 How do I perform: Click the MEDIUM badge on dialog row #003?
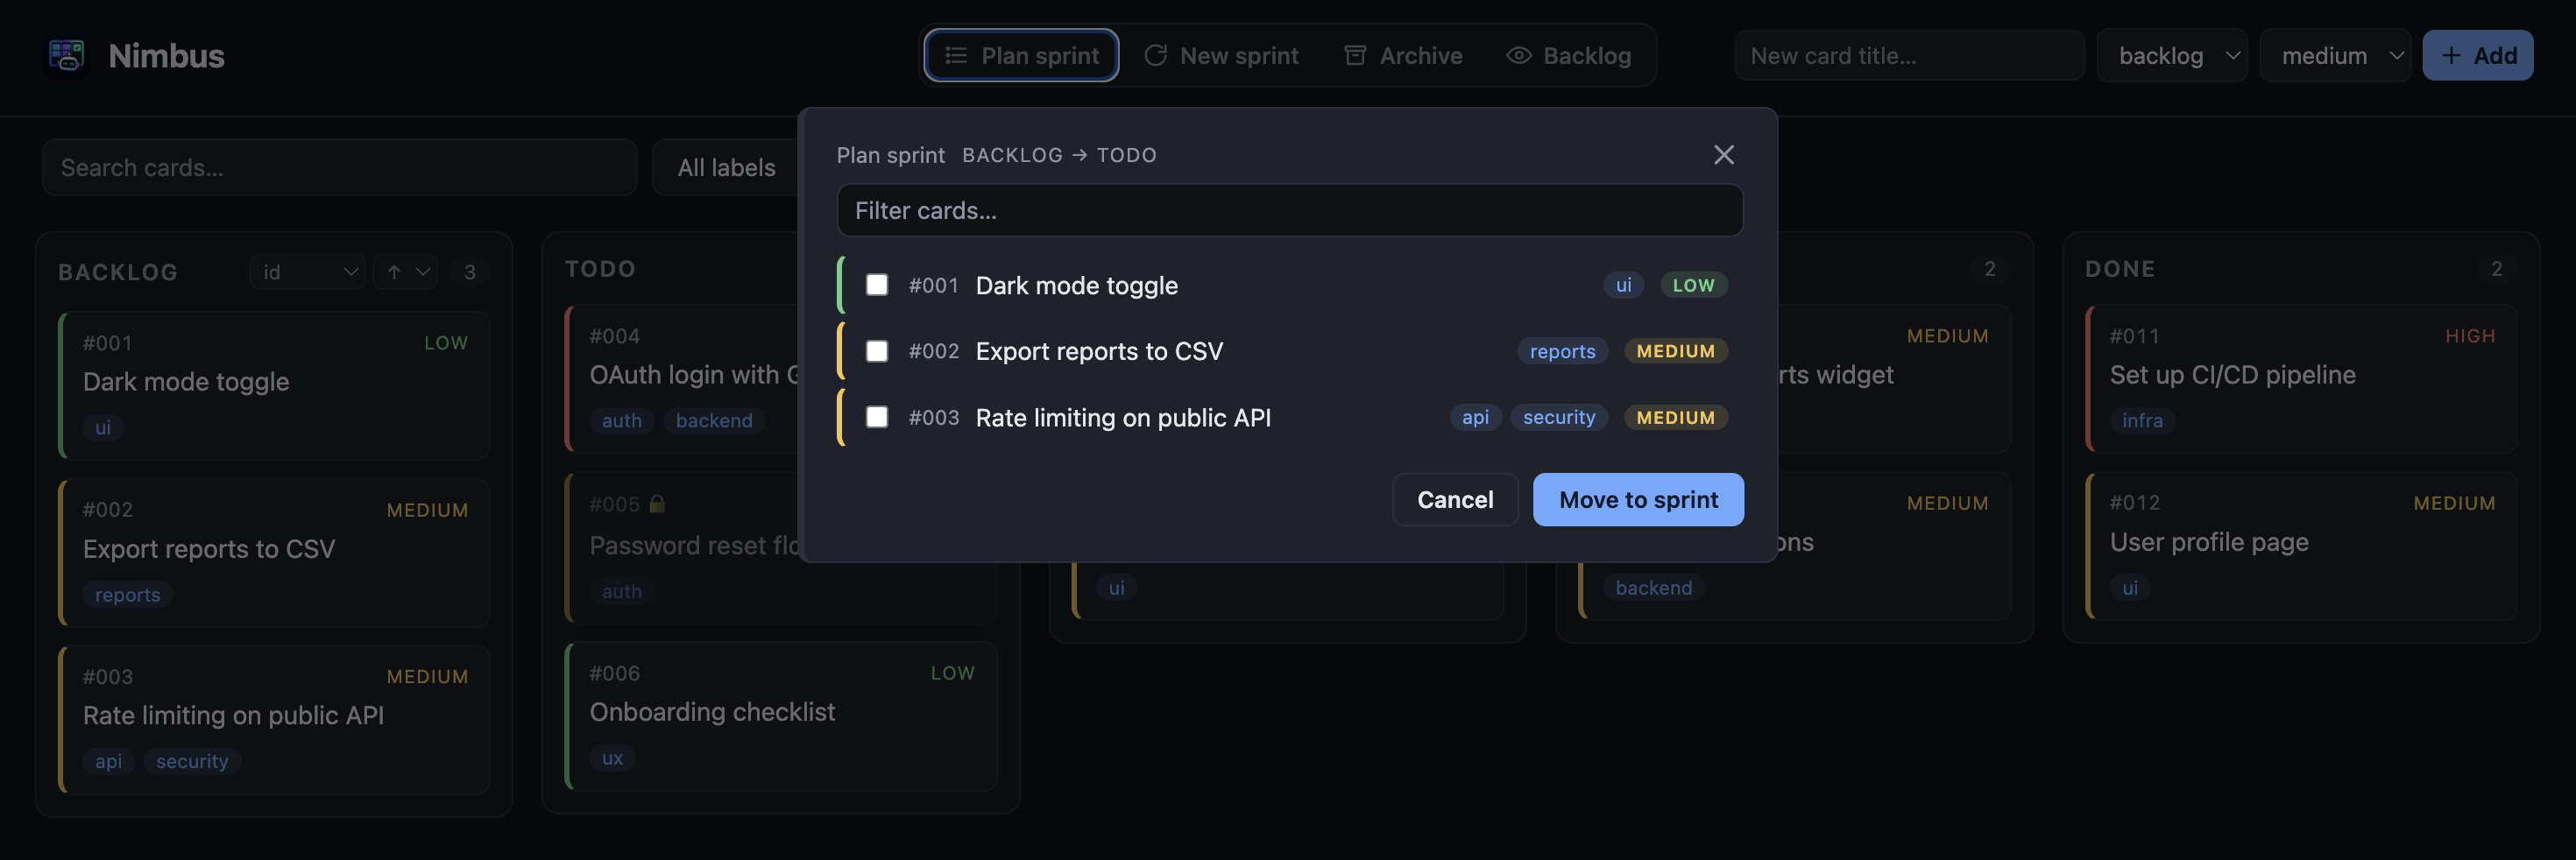click(x=1675, y=417)
